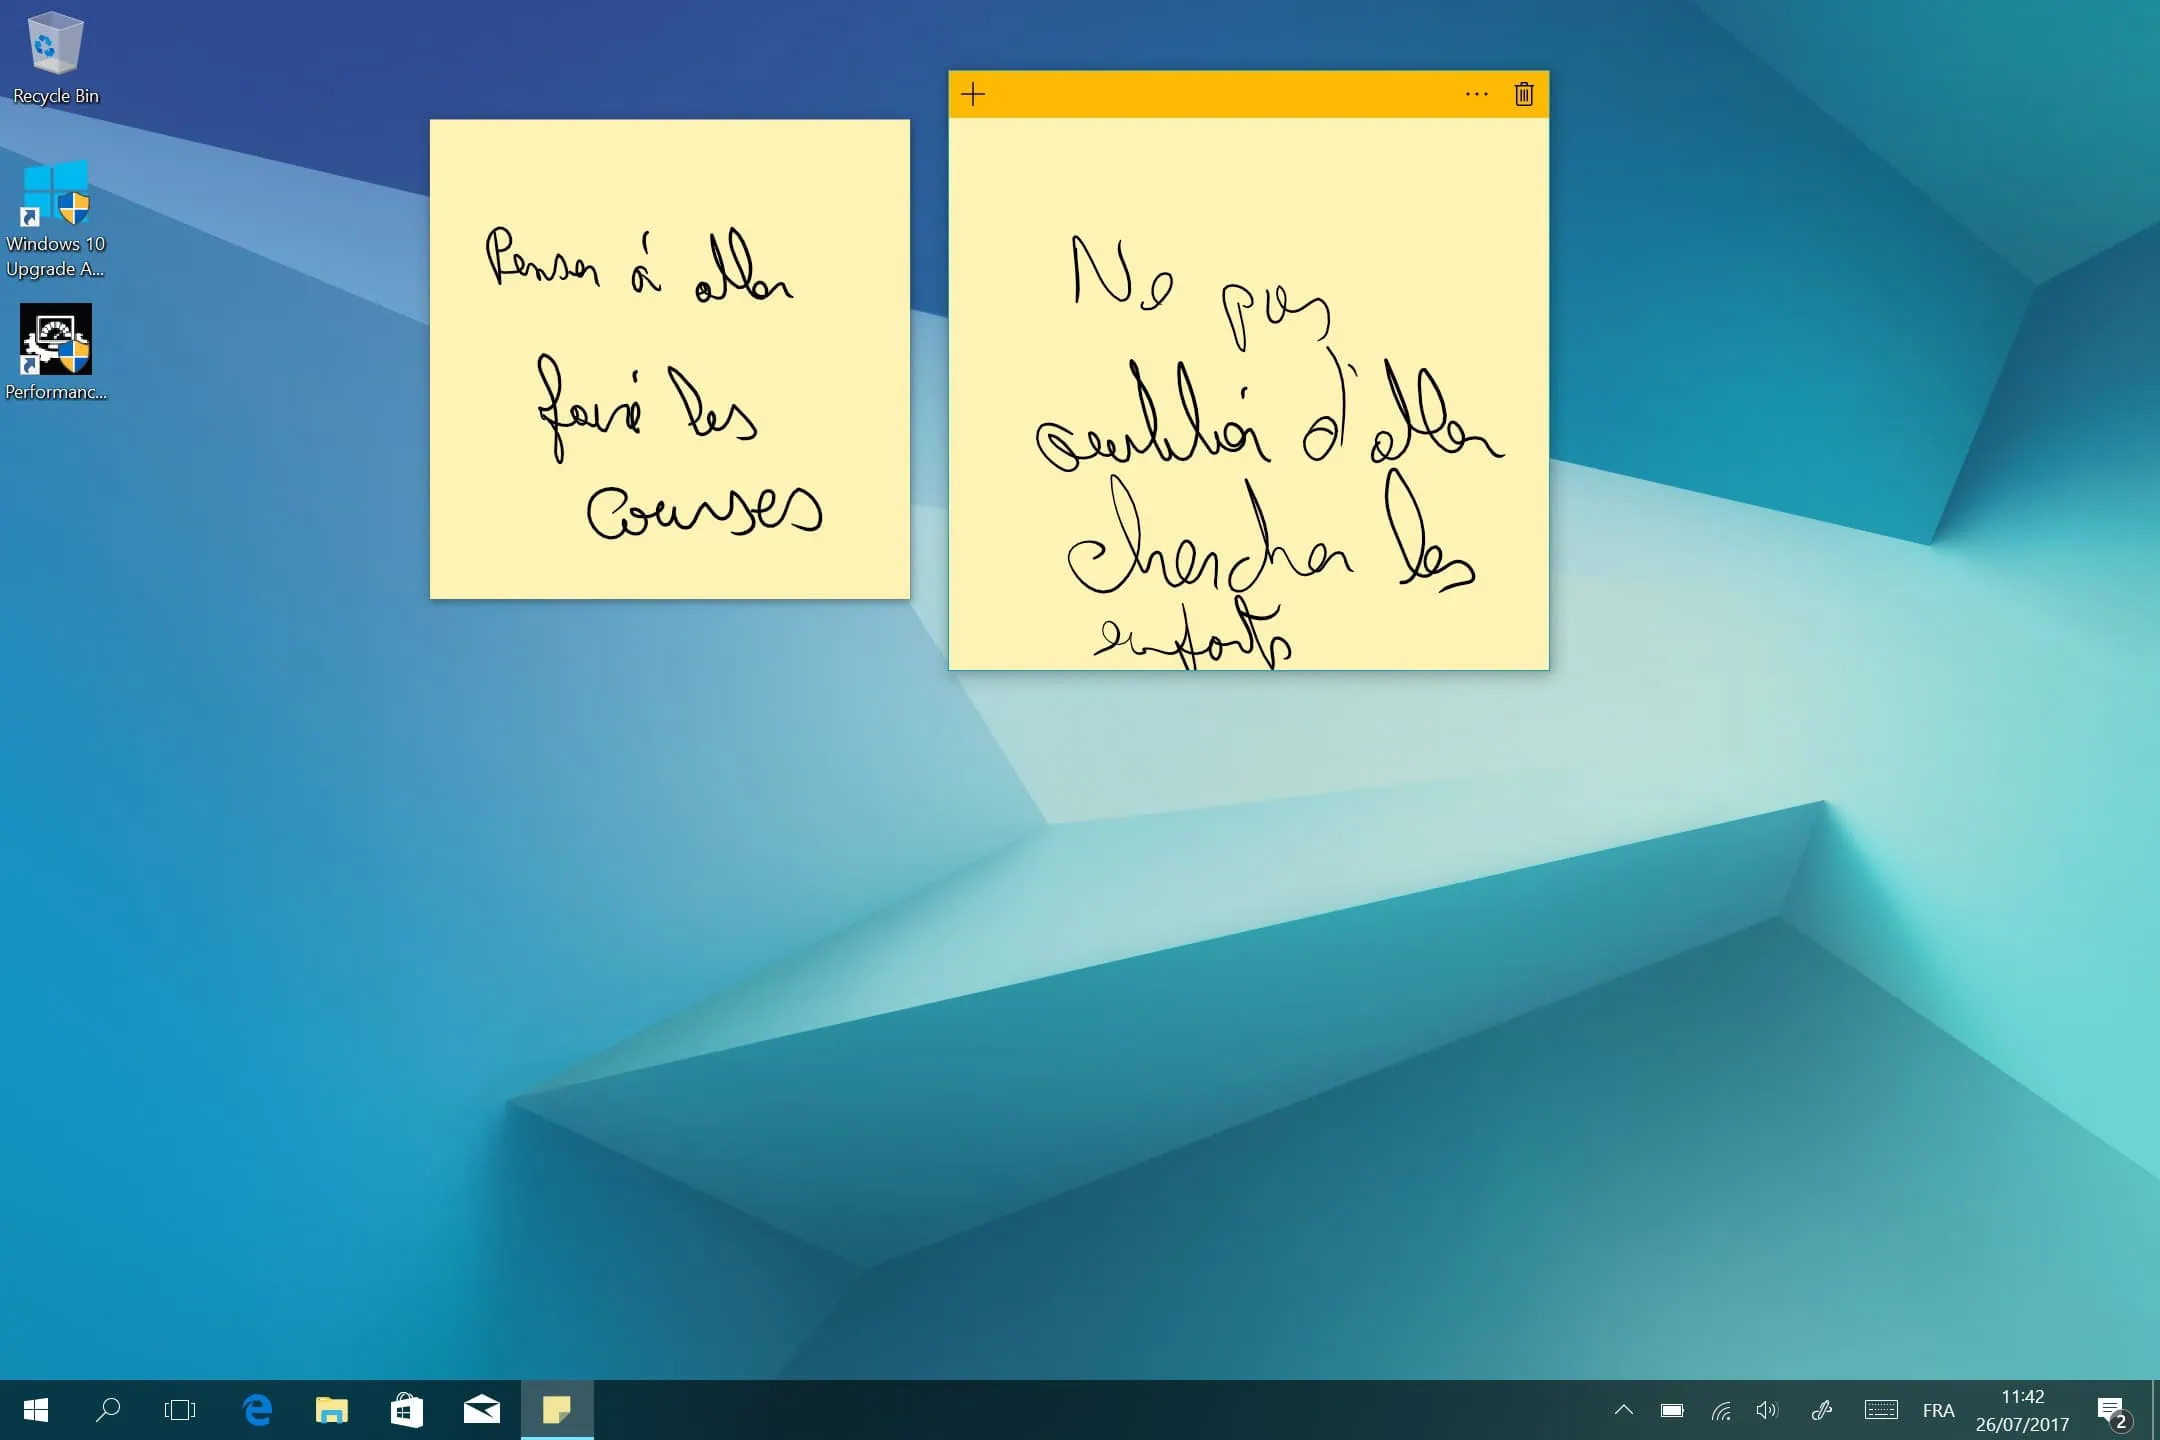Launch Microsoft Edge from the taskbar

[258, 1410]
